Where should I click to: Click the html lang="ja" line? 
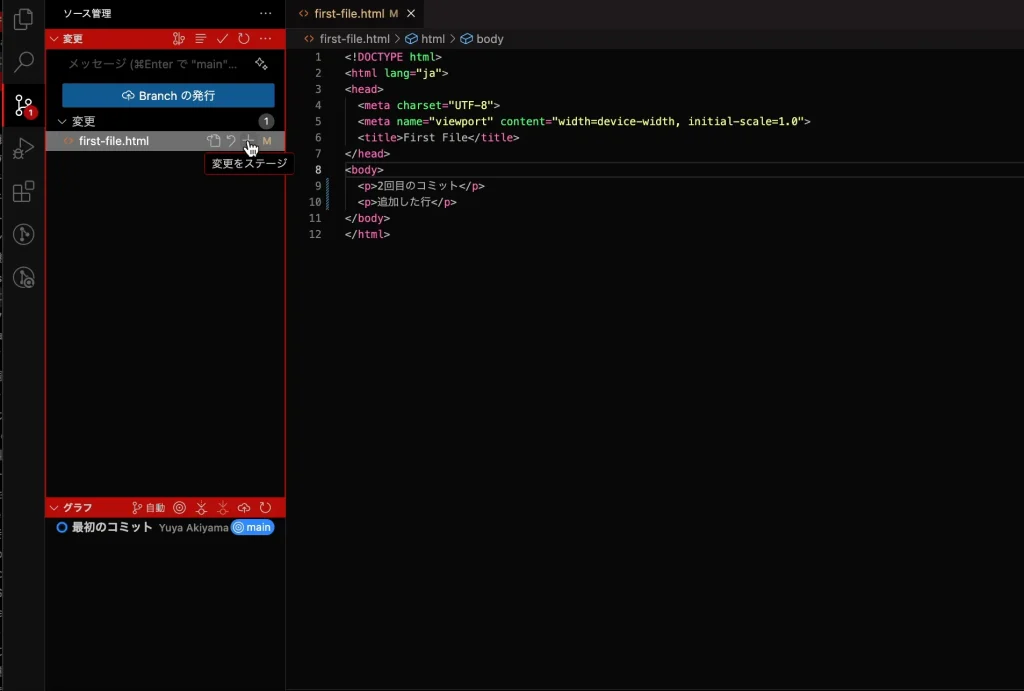click(396, 73)
